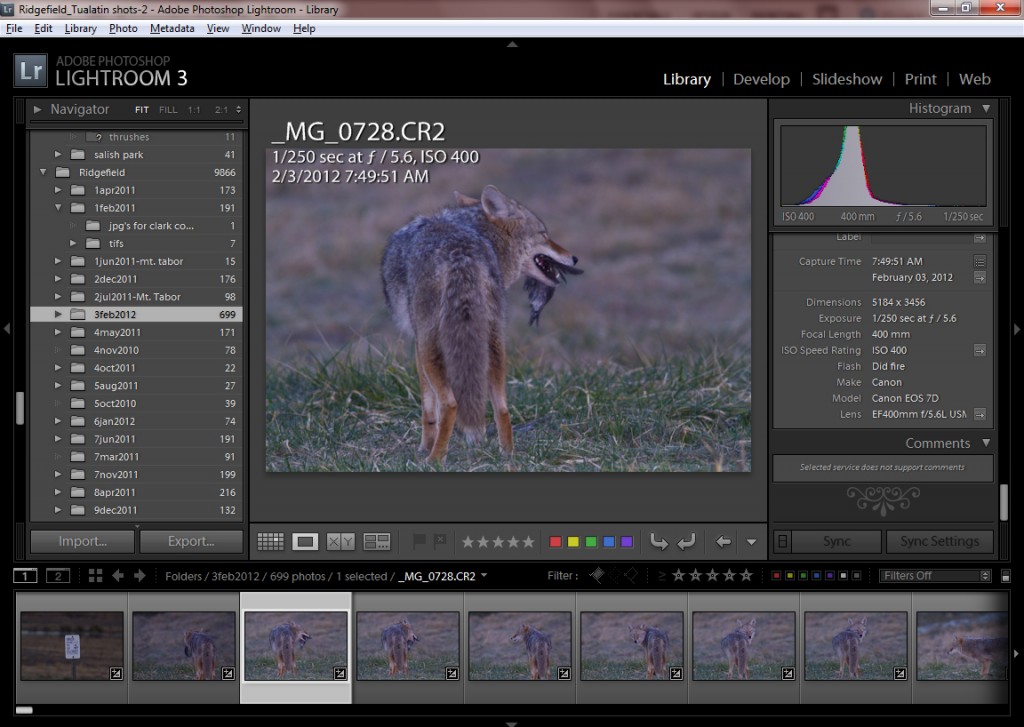Apply the red color label
1024x727 pixels.
pyautogui.click(x=554, y=541)
